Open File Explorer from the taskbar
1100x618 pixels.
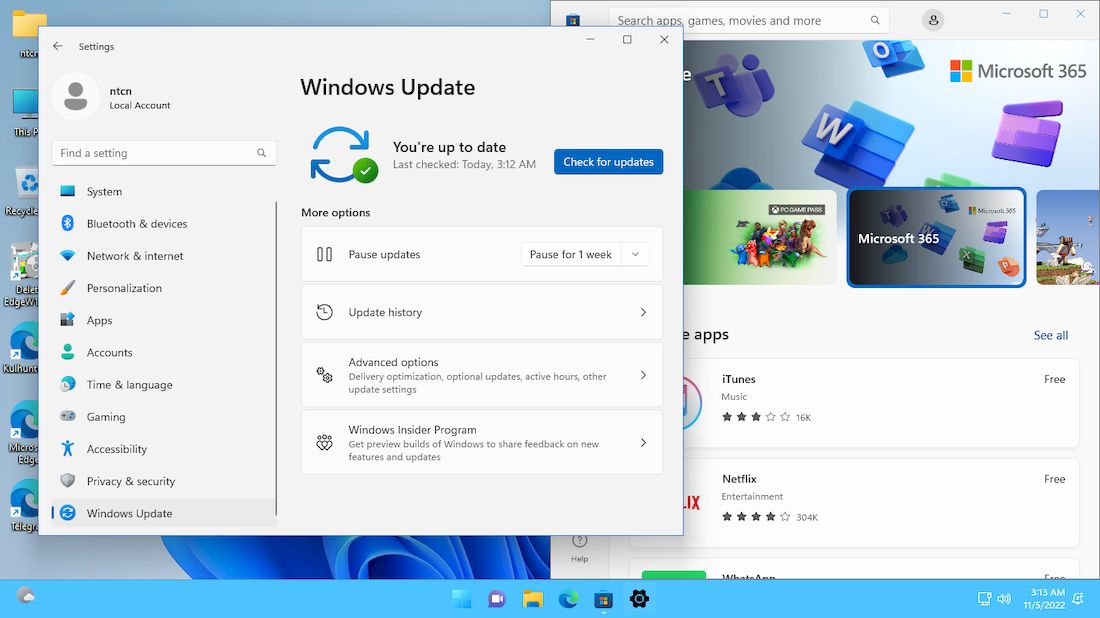coord(532,599)
